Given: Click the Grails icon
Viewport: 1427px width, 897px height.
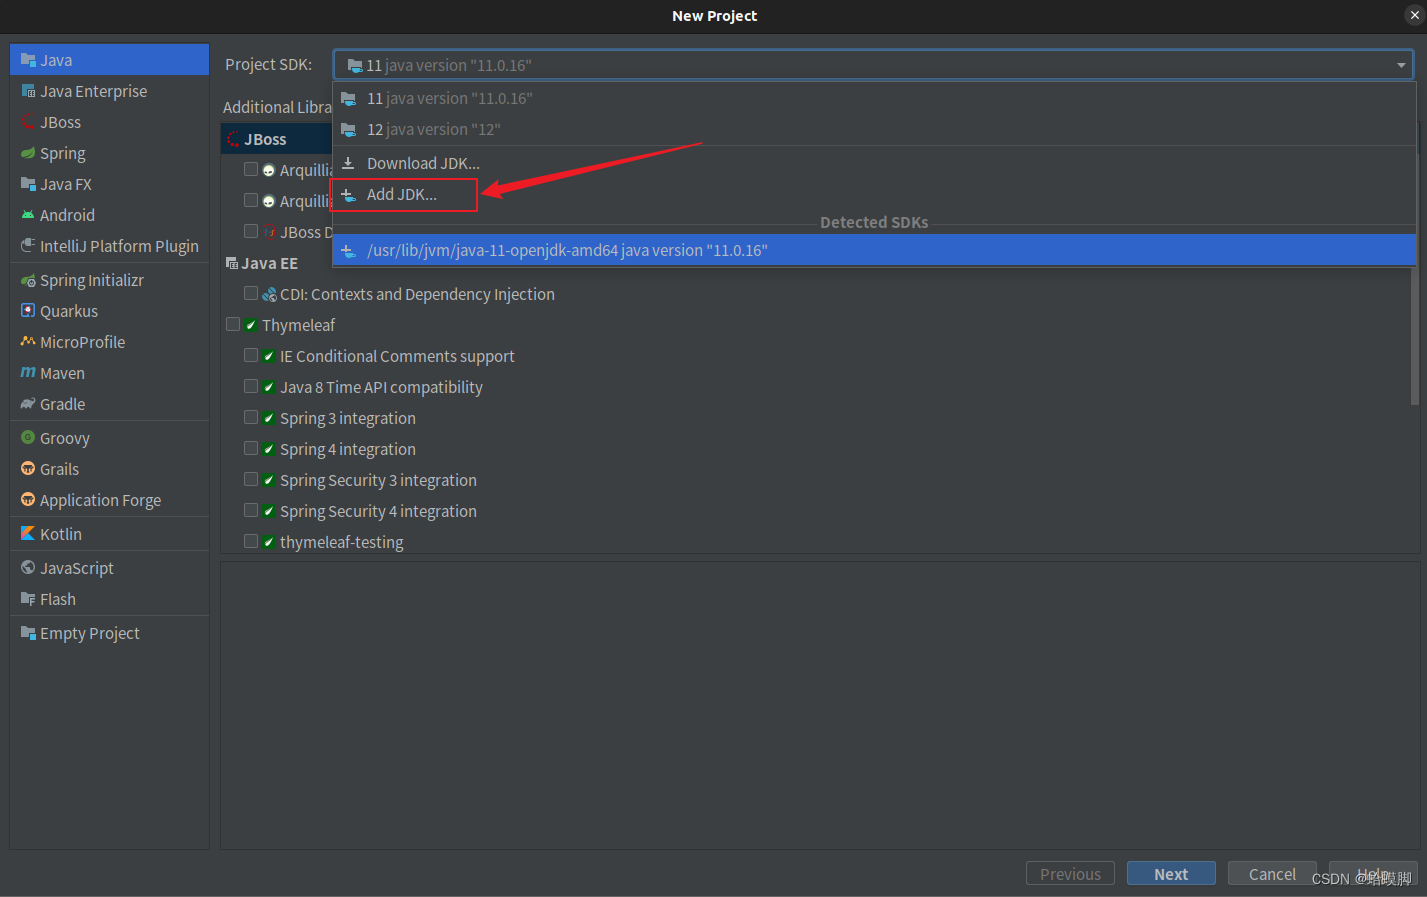Looking at the screenshot, I should pyautogui.click(x=28, y=469).
